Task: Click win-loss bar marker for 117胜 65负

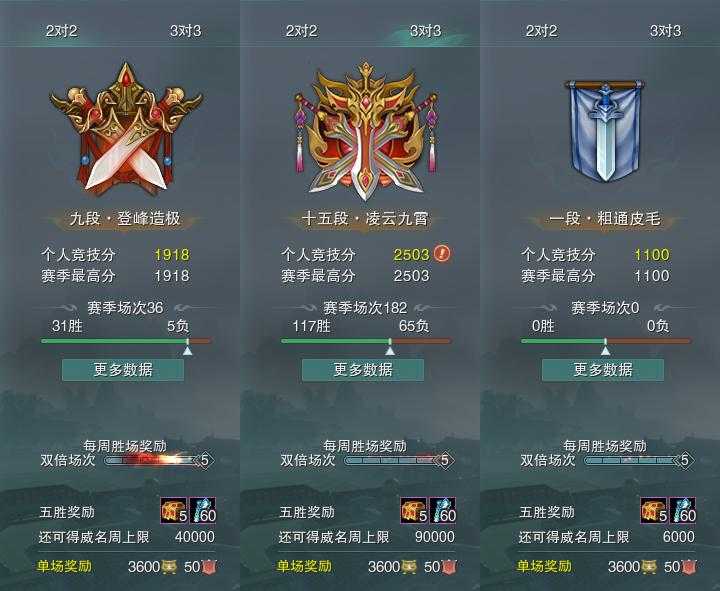Action: point(390,350)
